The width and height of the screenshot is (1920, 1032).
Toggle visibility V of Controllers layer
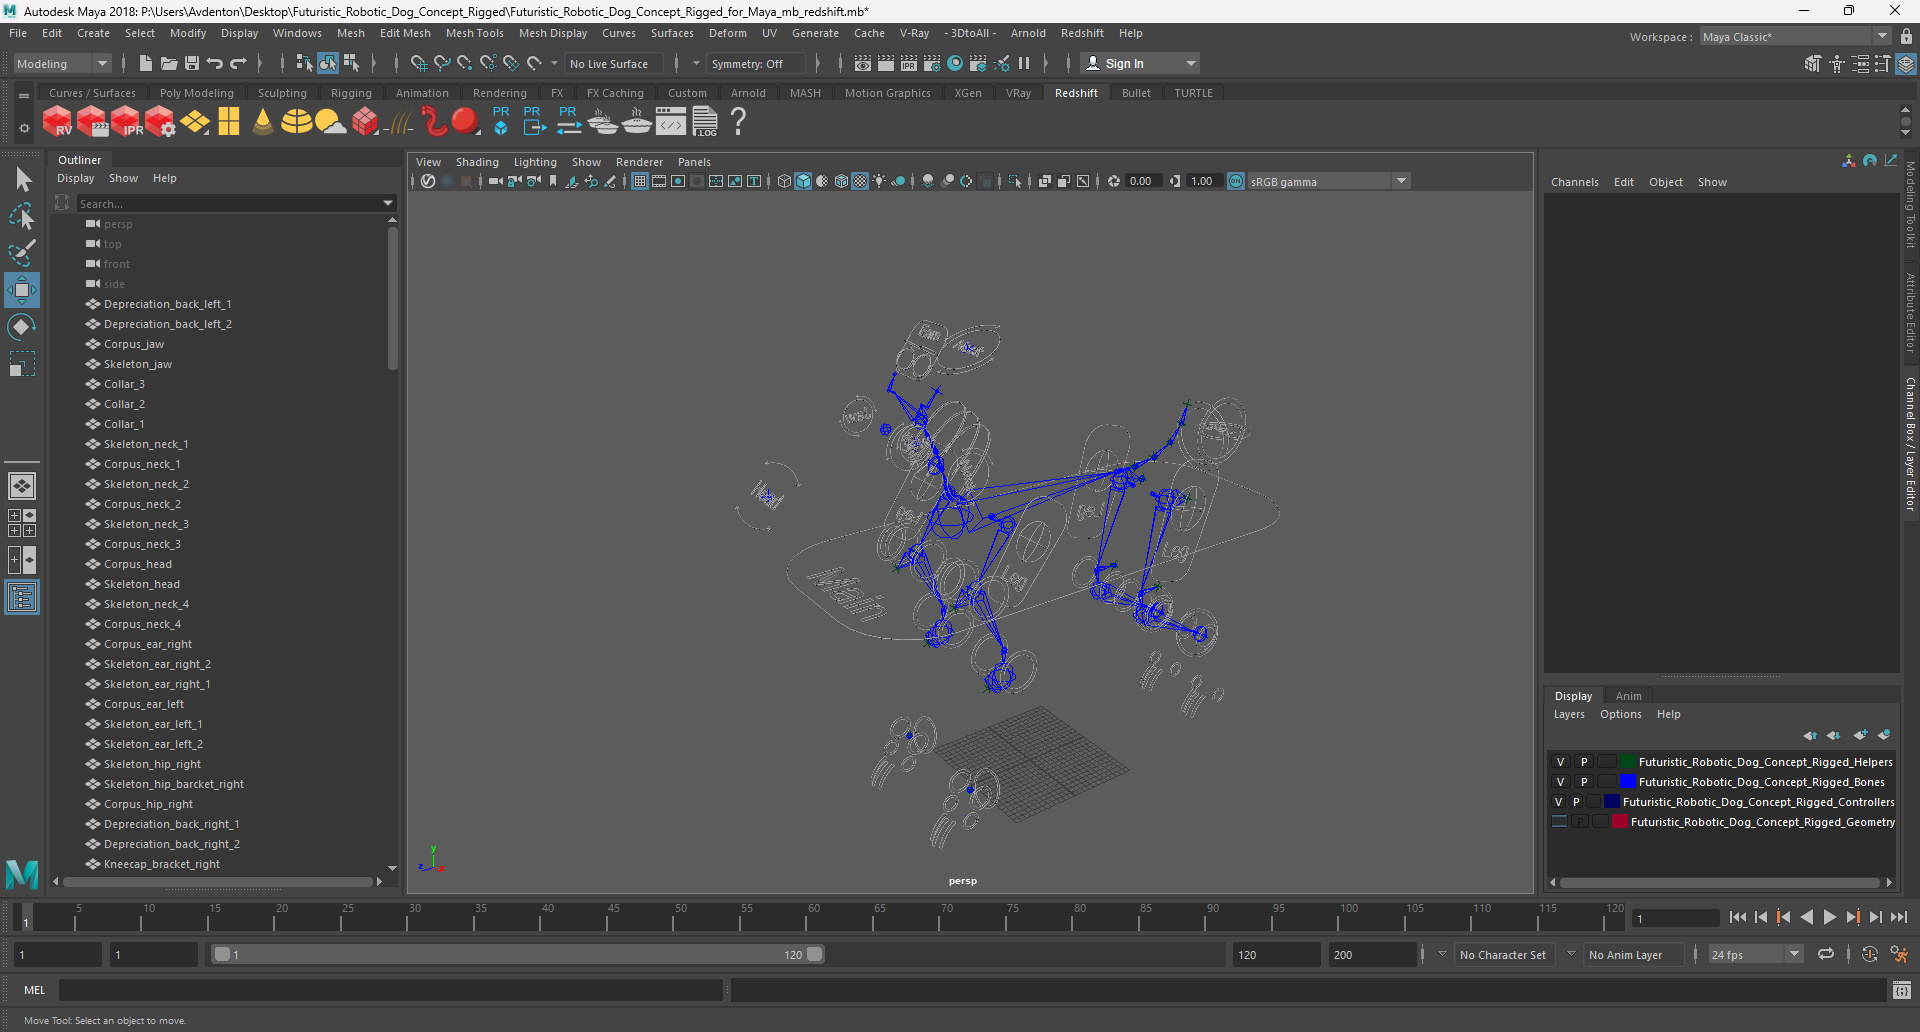[1558, 802]
